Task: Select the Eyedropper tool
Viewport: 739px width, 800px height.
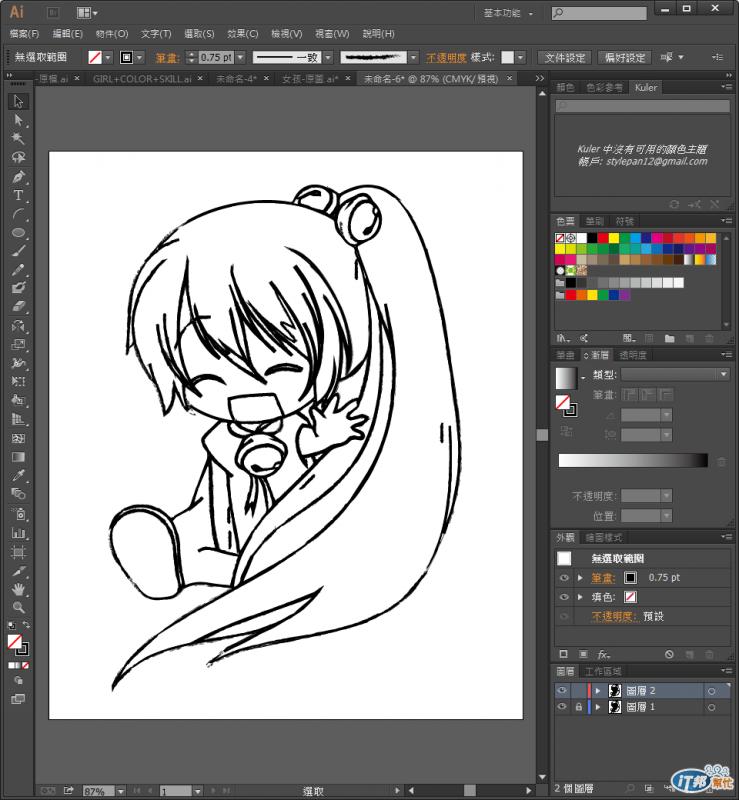Action: pos(18,475)
